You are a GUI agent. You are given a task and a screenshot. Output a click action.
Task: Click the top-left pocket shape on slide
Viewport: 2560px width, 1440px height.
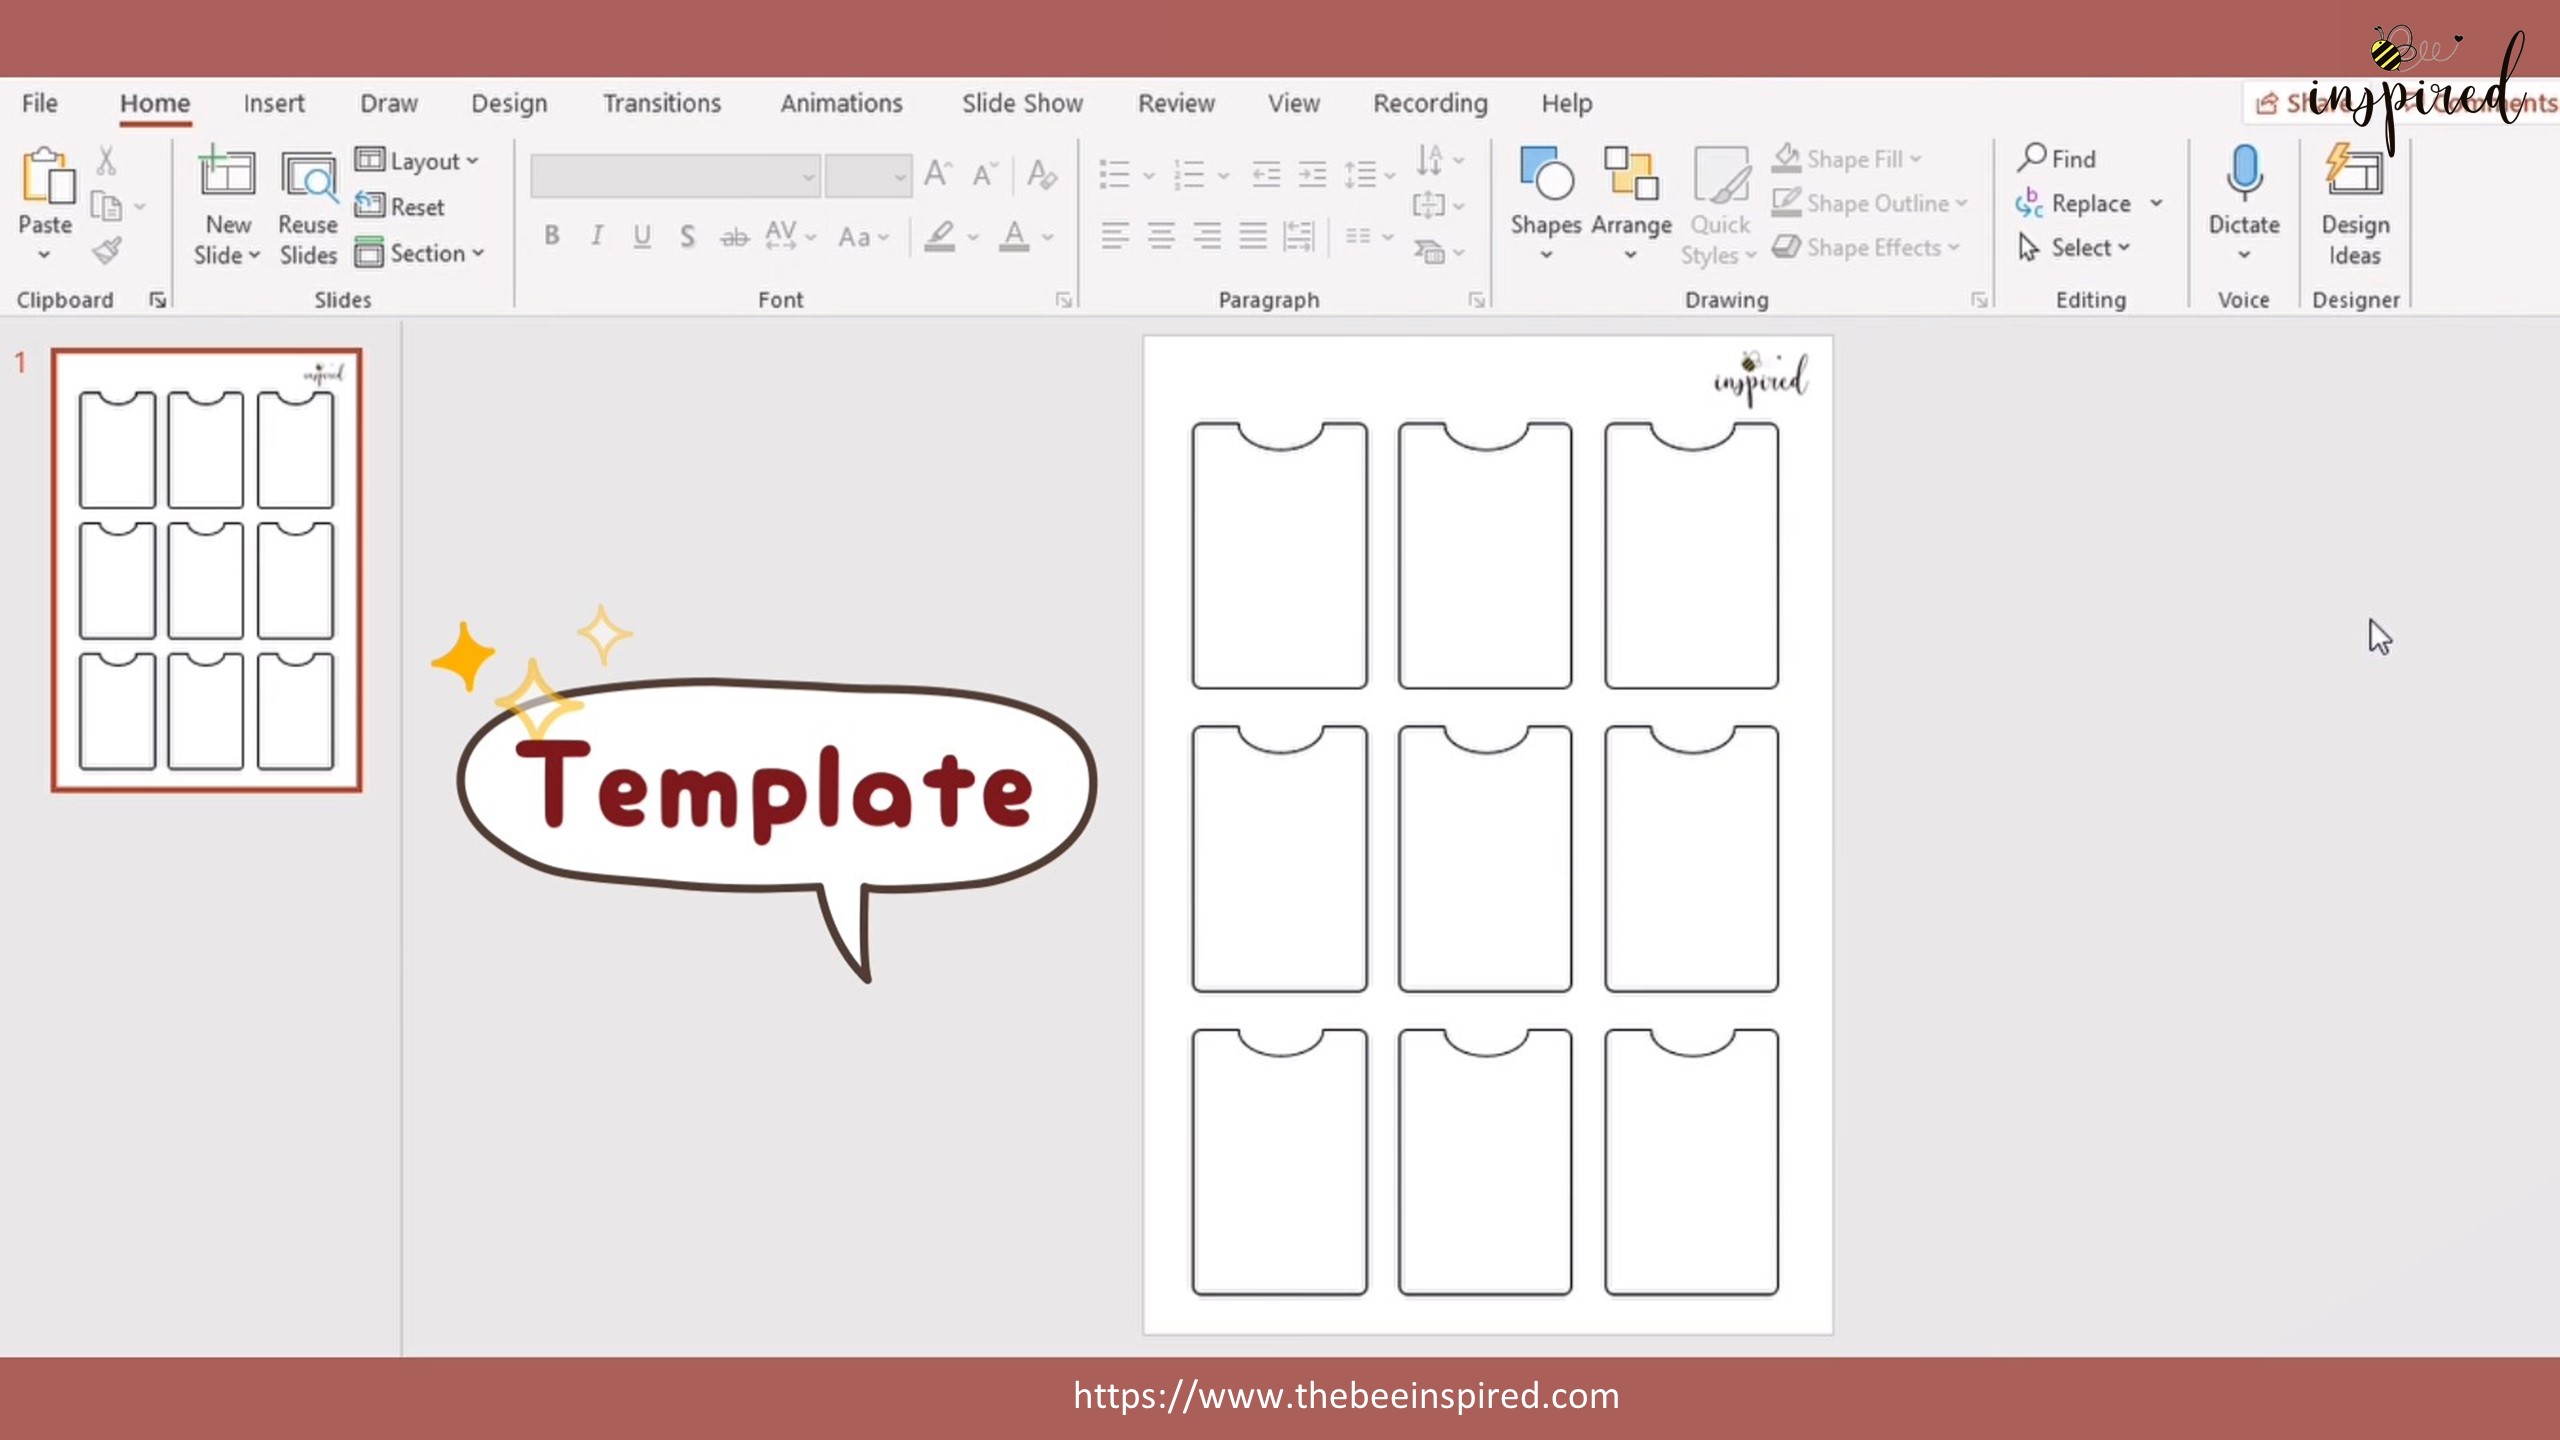point(1279,556)
